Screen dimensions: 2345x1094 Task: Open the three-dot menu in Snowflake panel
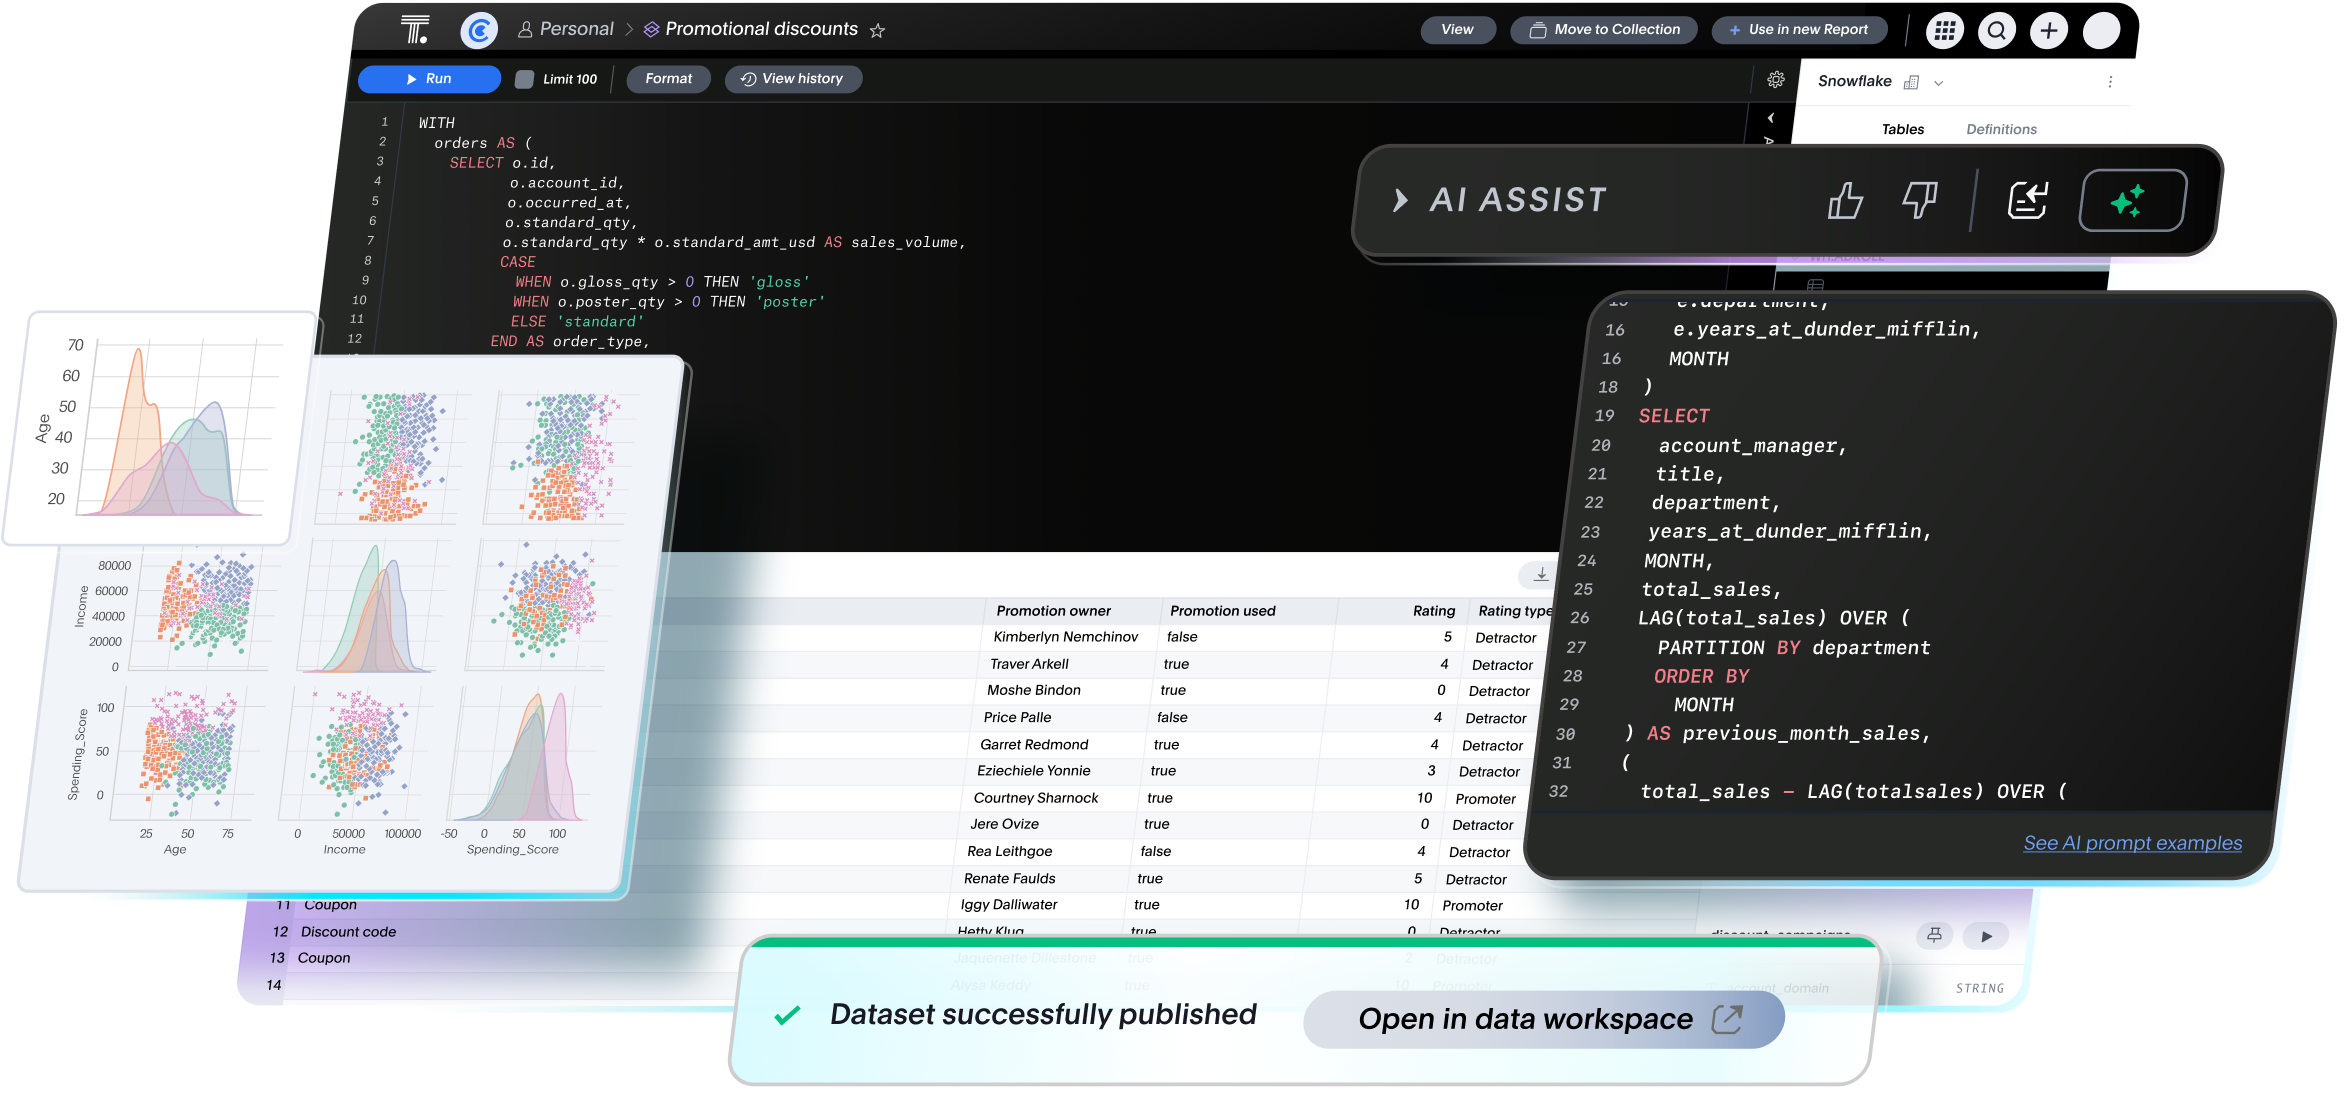point(2110,81)
